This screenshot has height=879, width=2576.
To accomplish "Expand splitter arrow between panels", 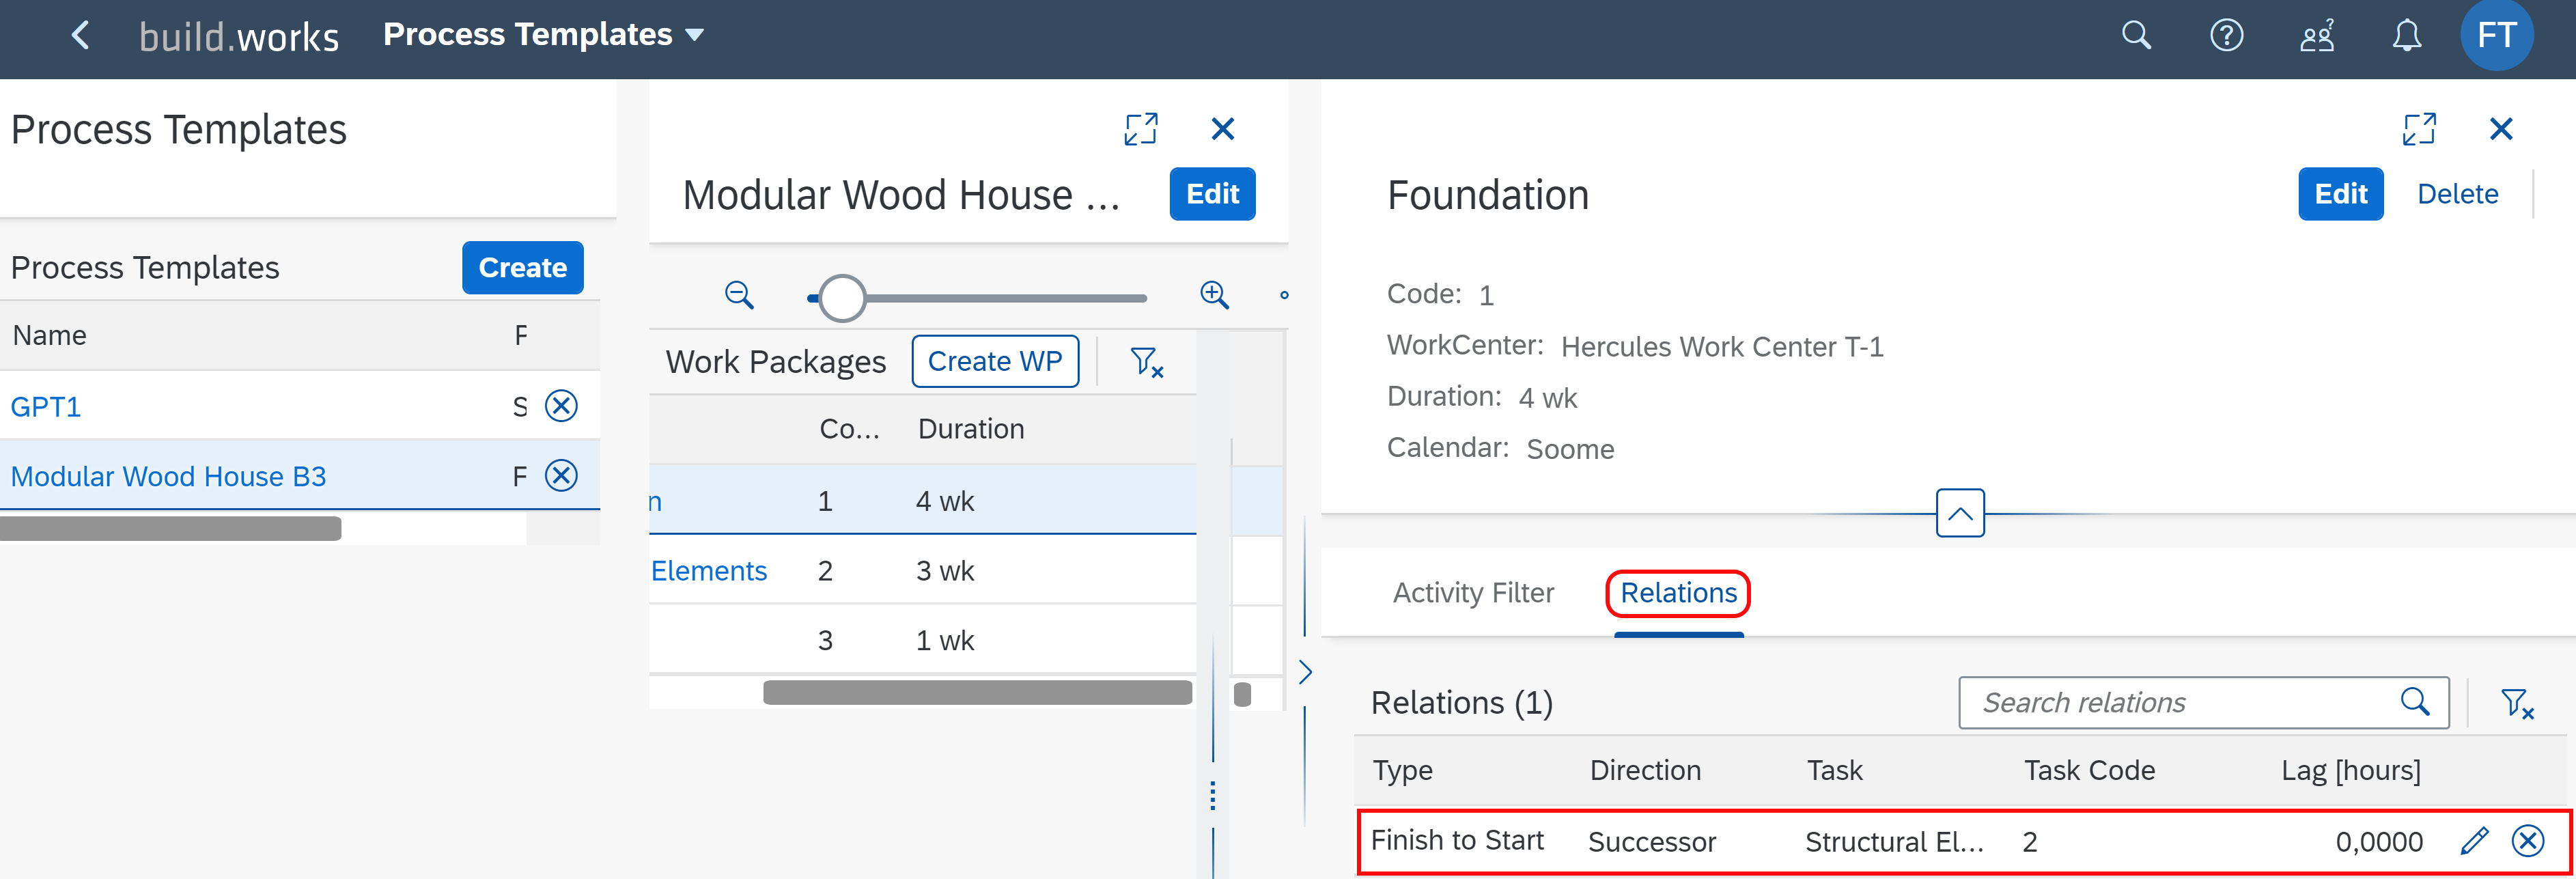I will tap(1305, 672).
